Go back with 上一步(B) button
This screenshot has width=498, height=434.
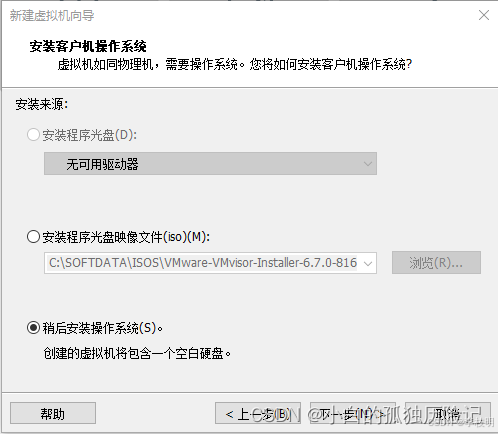pyautogui.click(x=258, y=413)
